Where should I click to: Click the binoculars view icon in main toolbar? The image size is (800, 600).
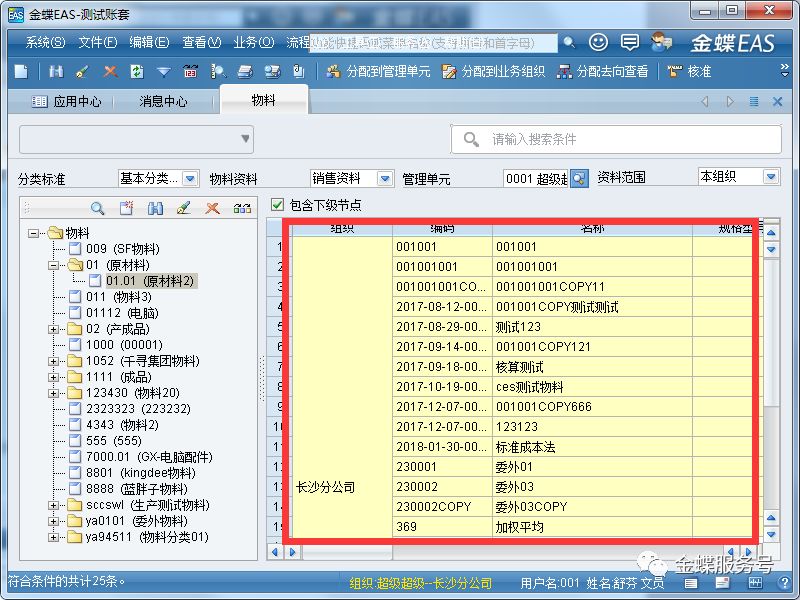pos(56,71)
